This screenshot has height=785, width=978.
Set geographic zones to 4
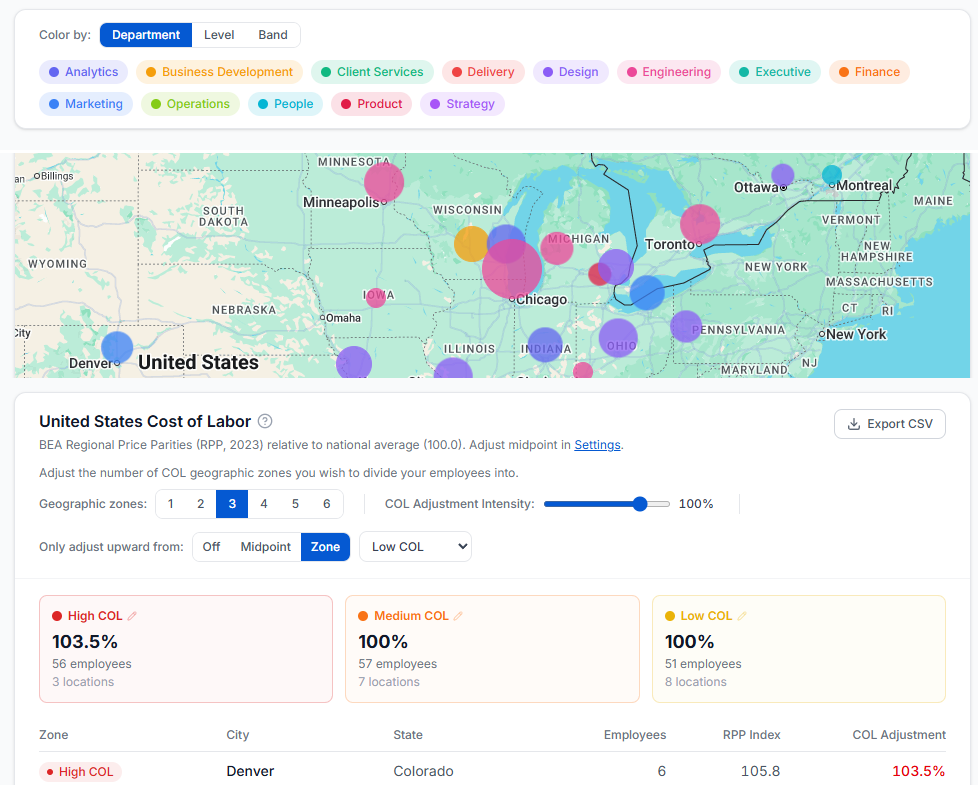(264, 504)
